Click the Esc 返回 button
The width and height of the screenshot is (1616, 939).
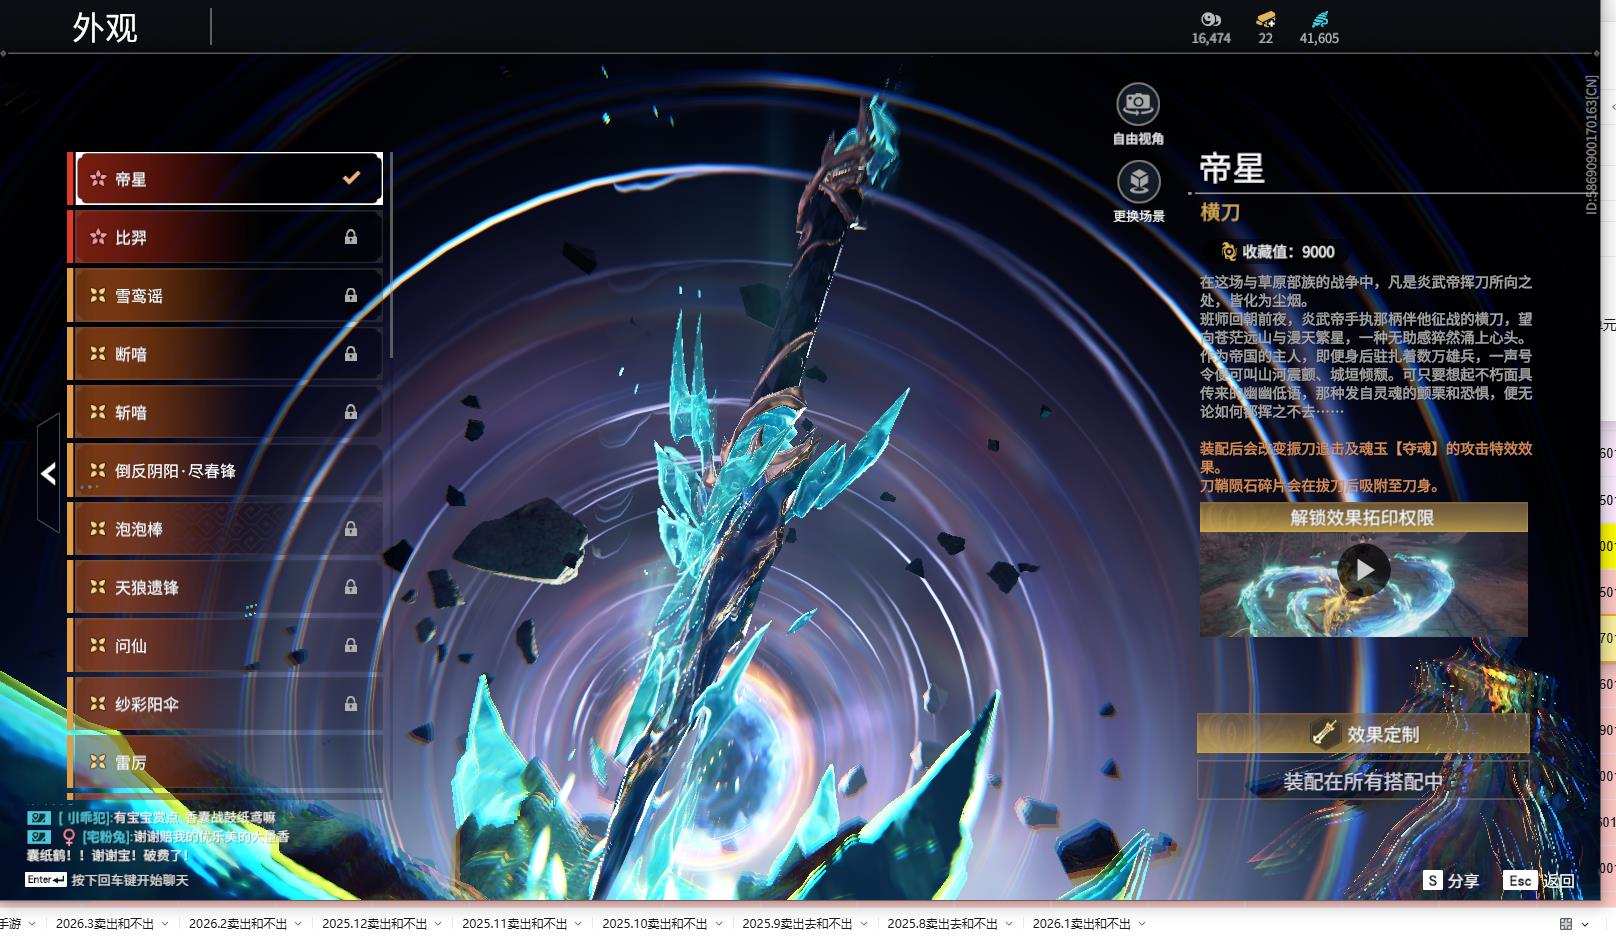[x=1540, y=880]
